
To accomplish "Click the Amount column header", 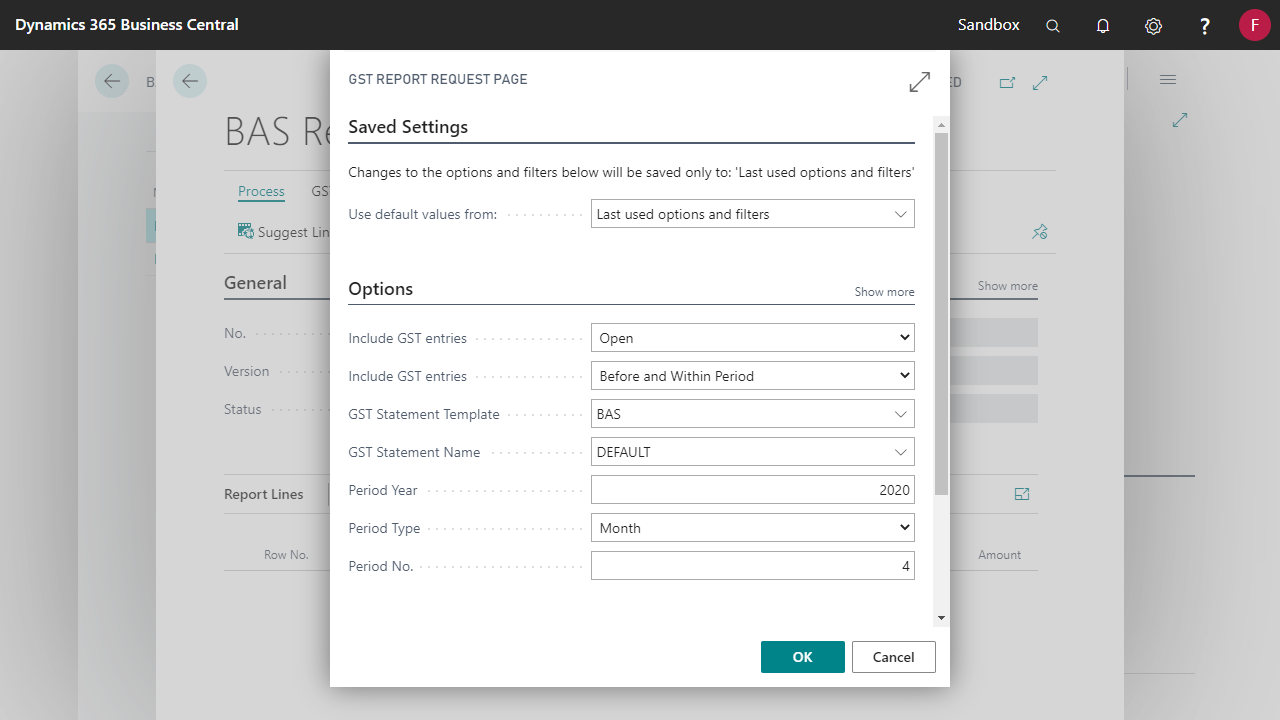I will [x=1000, y=555].
